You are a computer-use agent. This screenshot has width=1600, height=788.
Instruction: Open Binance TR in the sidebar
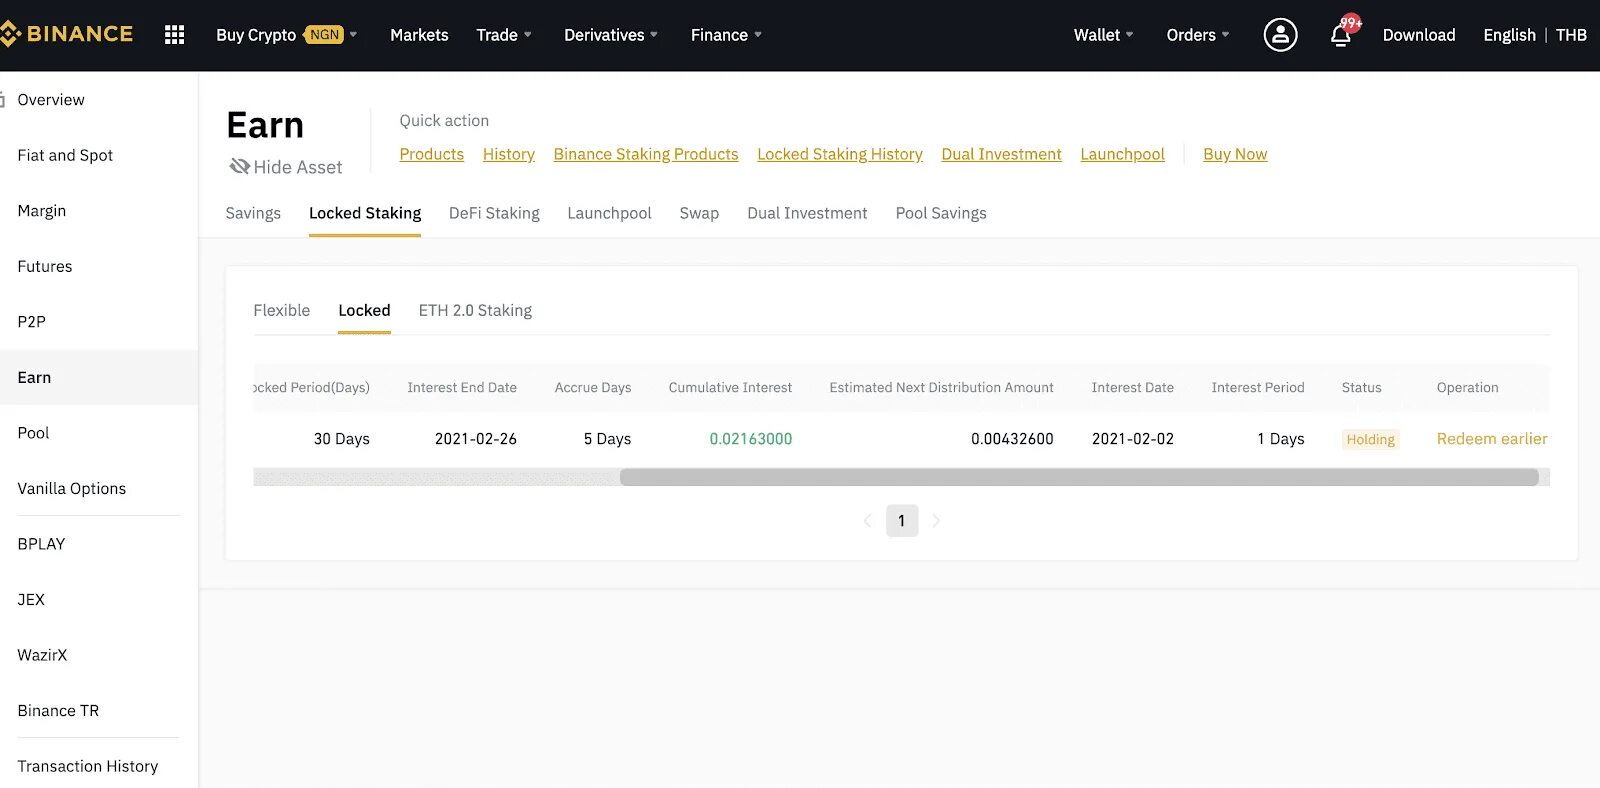(58, 710)
